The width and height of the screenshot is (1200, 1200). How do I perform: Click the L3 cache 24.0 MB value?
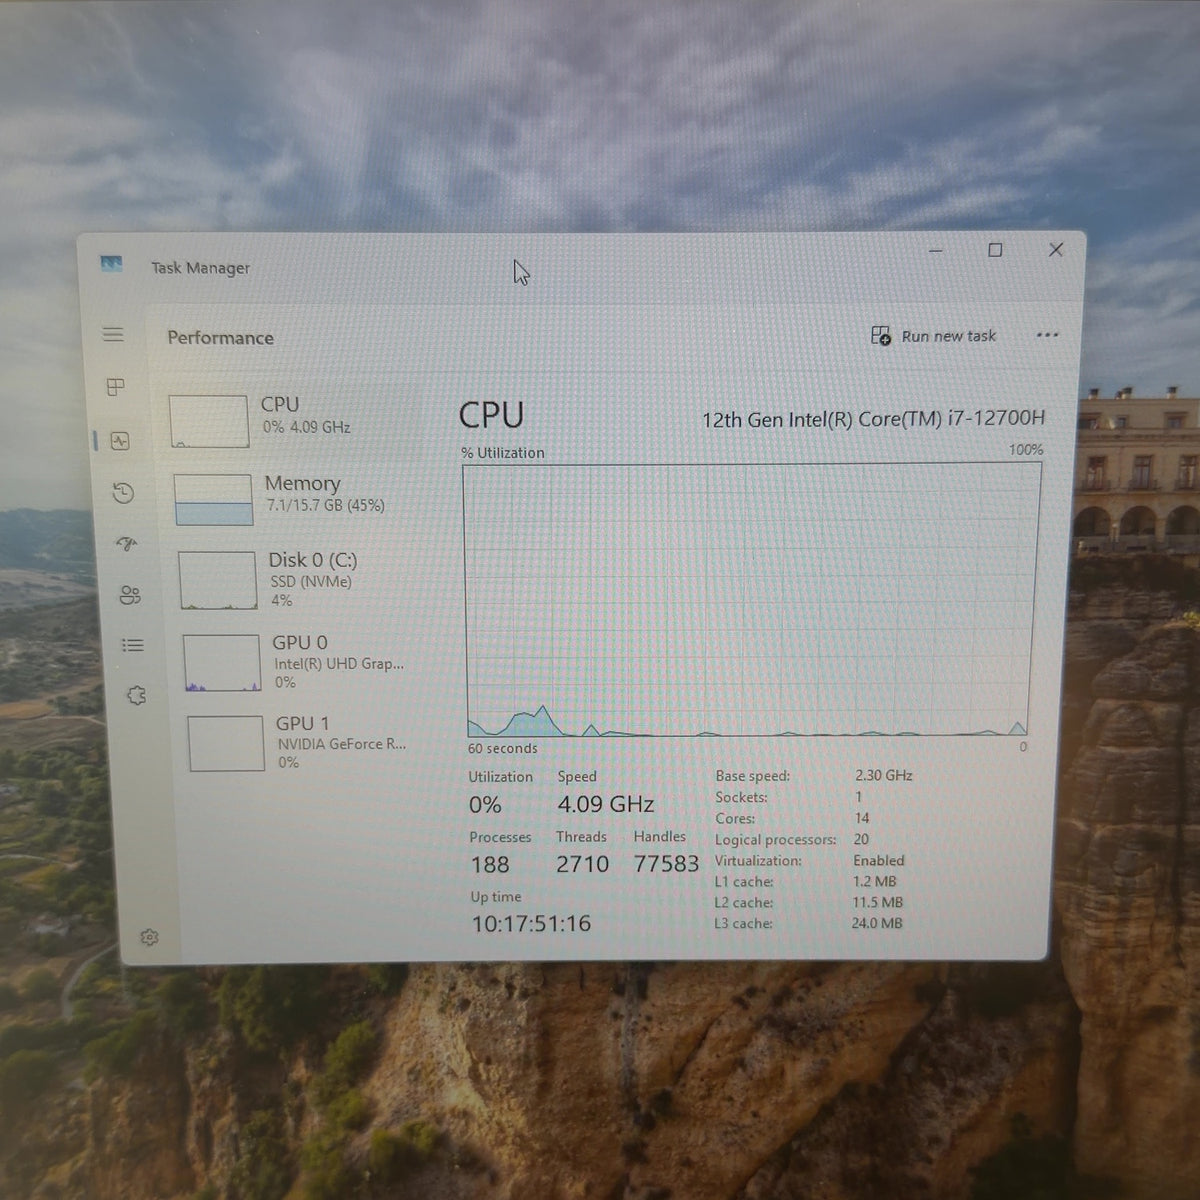(x=877, y=923)
